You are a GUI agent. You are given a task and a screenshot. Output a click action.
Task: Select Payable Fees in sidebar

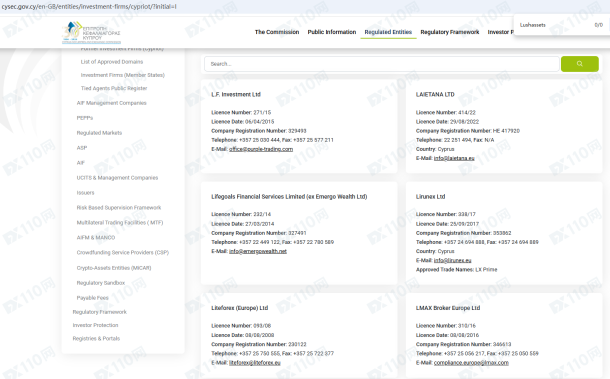pos(93,298)
